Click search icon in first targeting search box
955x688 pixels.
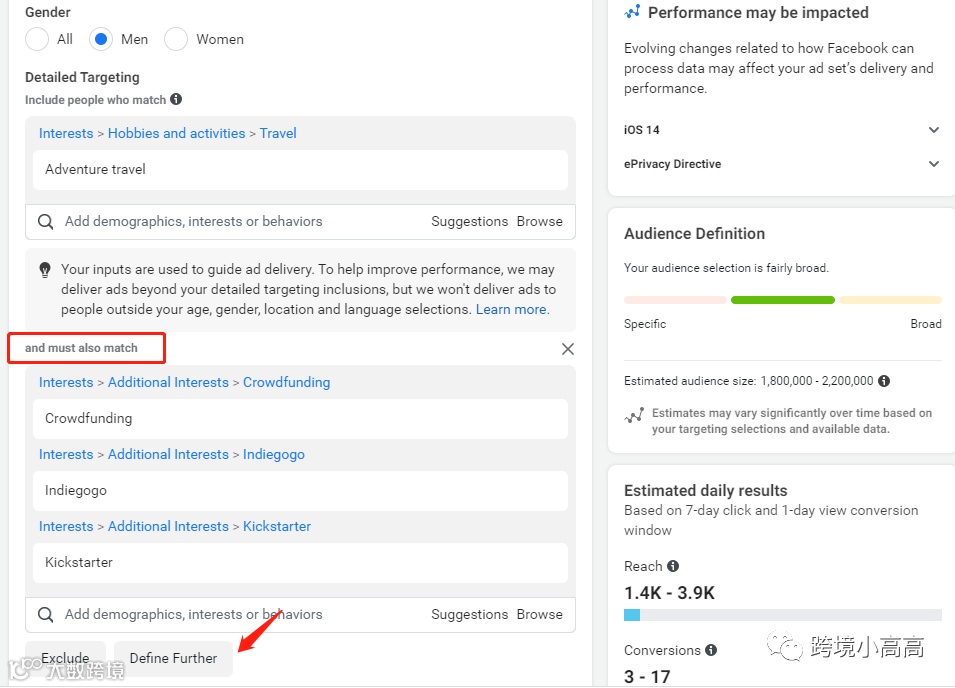click(46, 222)
